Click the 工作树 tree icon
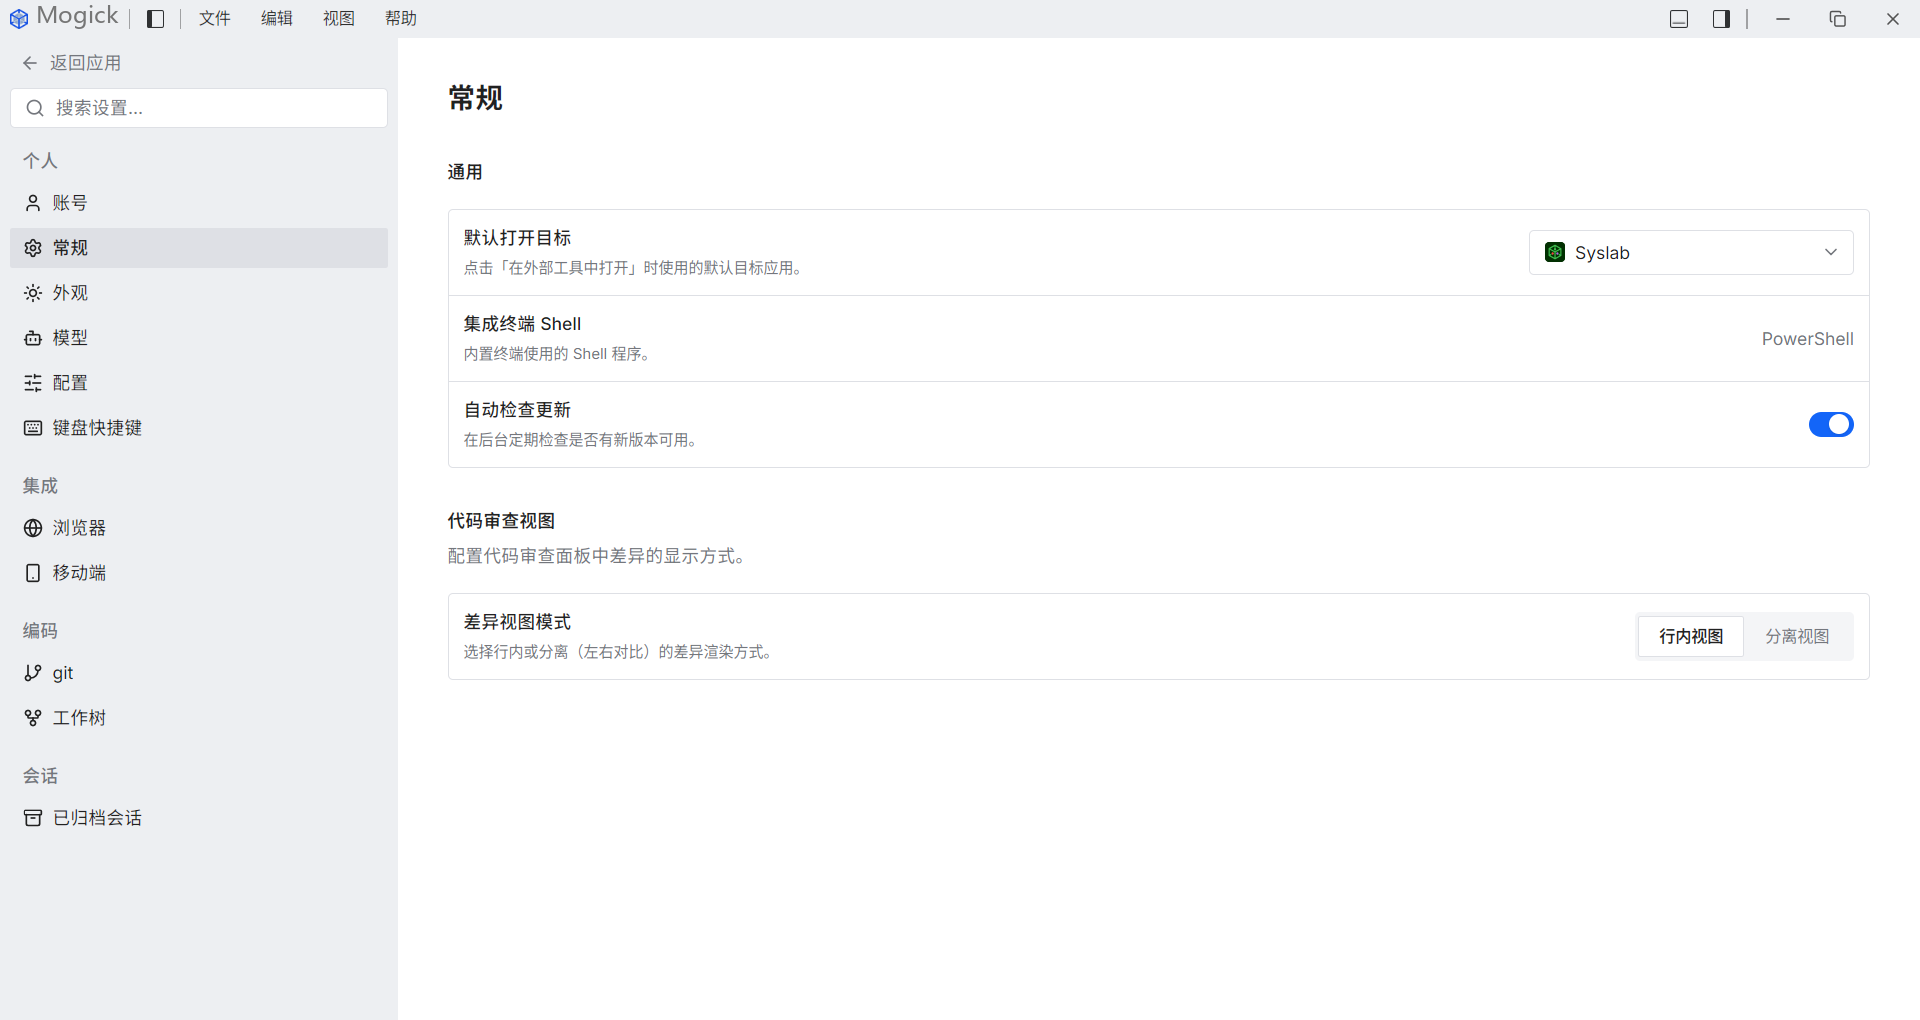This screenshot has height=1020, width=1920. pos(33,718)
